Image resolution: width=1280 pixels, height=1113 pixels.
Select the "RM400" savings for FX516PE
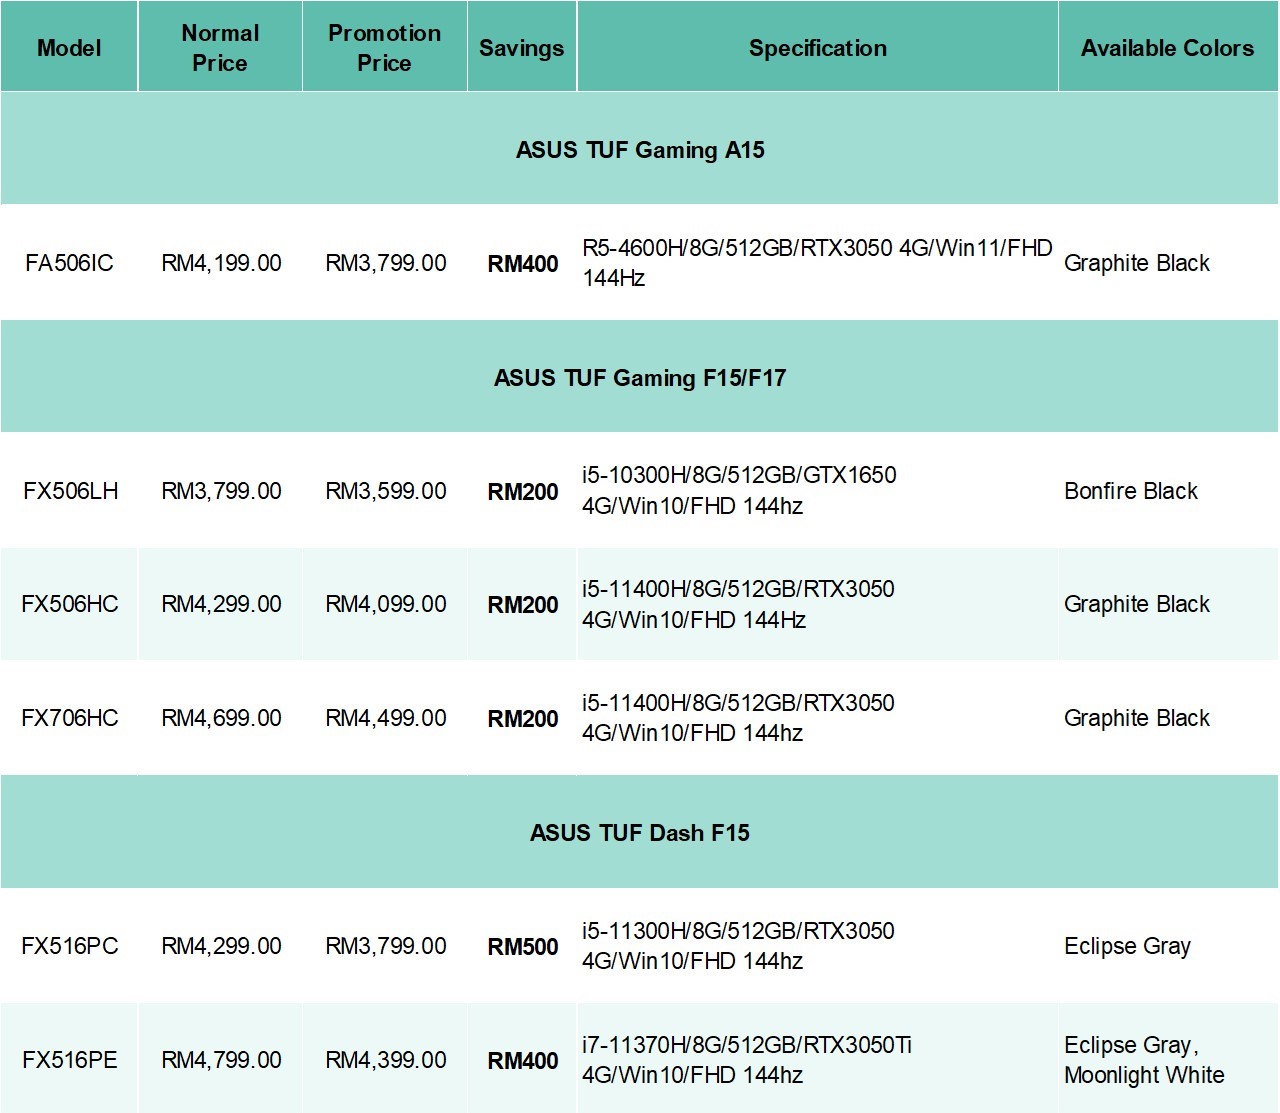point(523,1061)
